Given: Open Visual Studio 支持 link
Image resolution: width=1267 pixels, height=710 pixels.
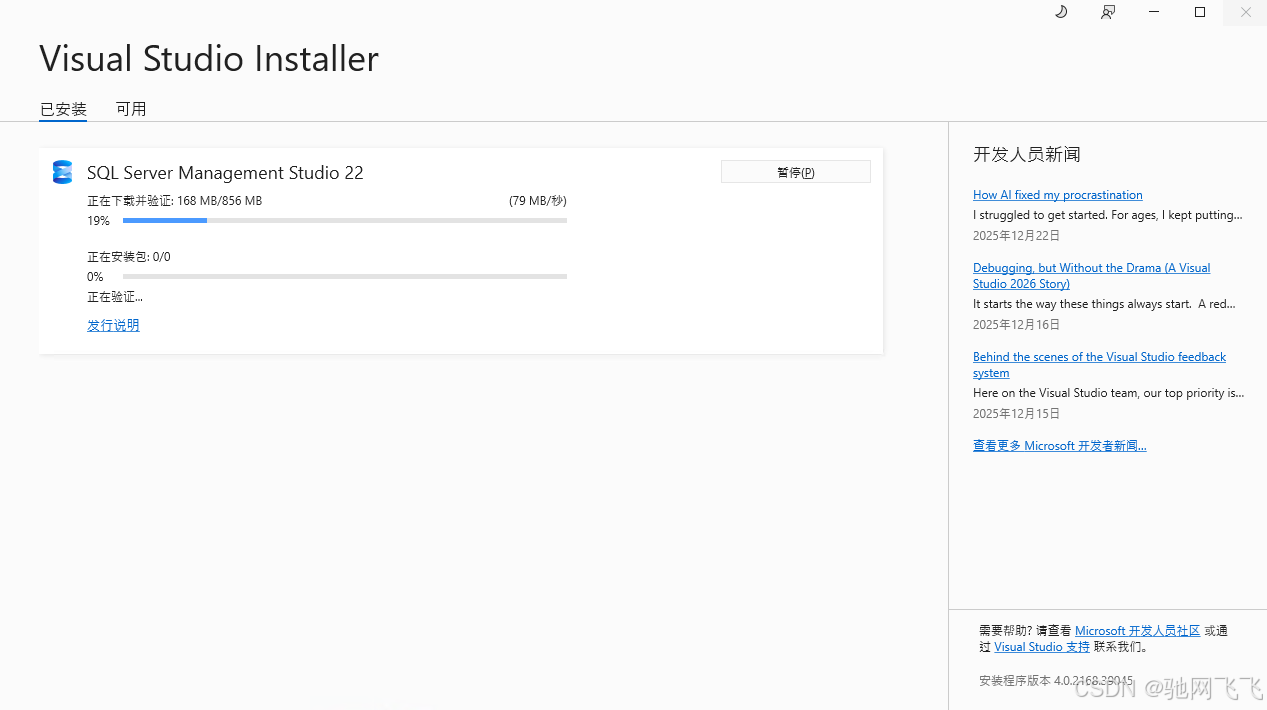Looking at the screenshot, I should tap(1042, 647).
